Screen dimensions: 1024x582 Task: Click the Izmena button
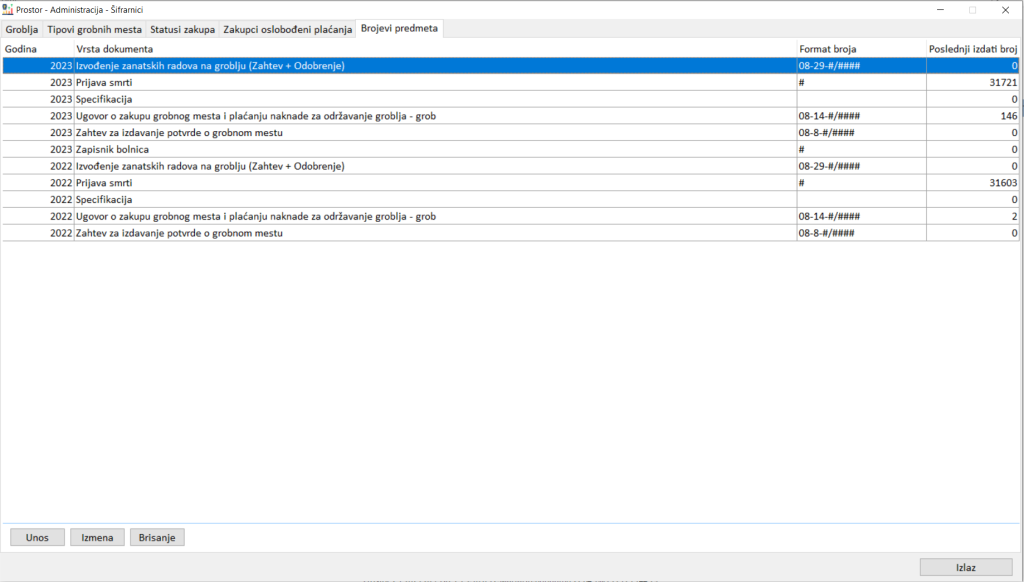(97, 538)
